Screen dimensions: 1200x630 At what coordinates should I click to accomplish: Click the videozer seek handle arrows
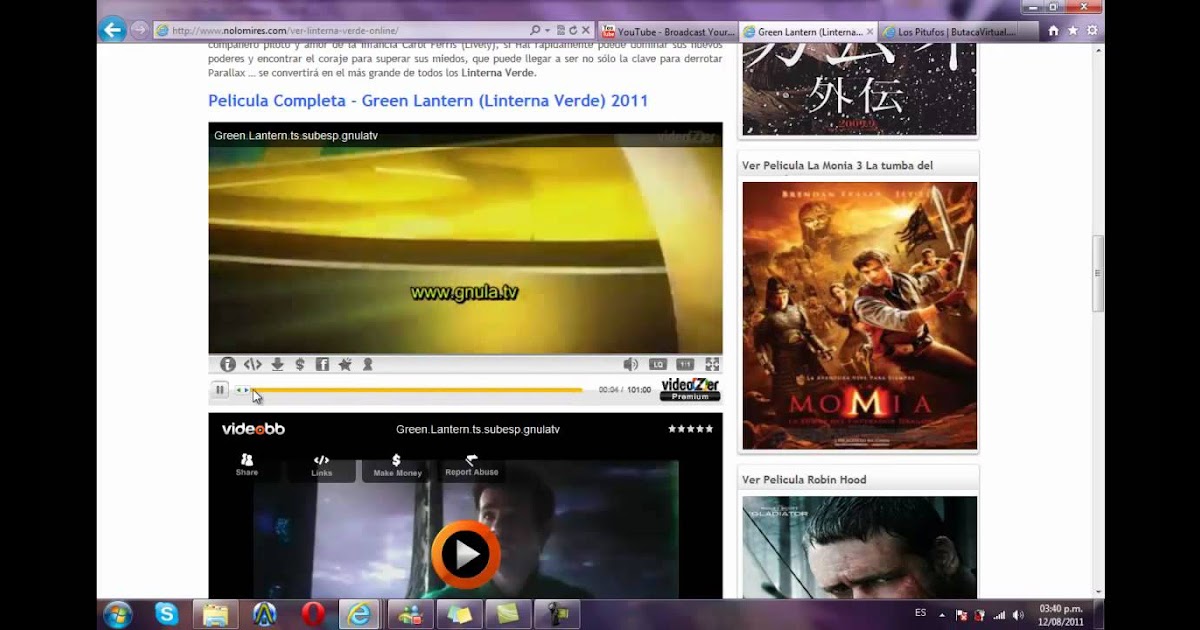243,390
